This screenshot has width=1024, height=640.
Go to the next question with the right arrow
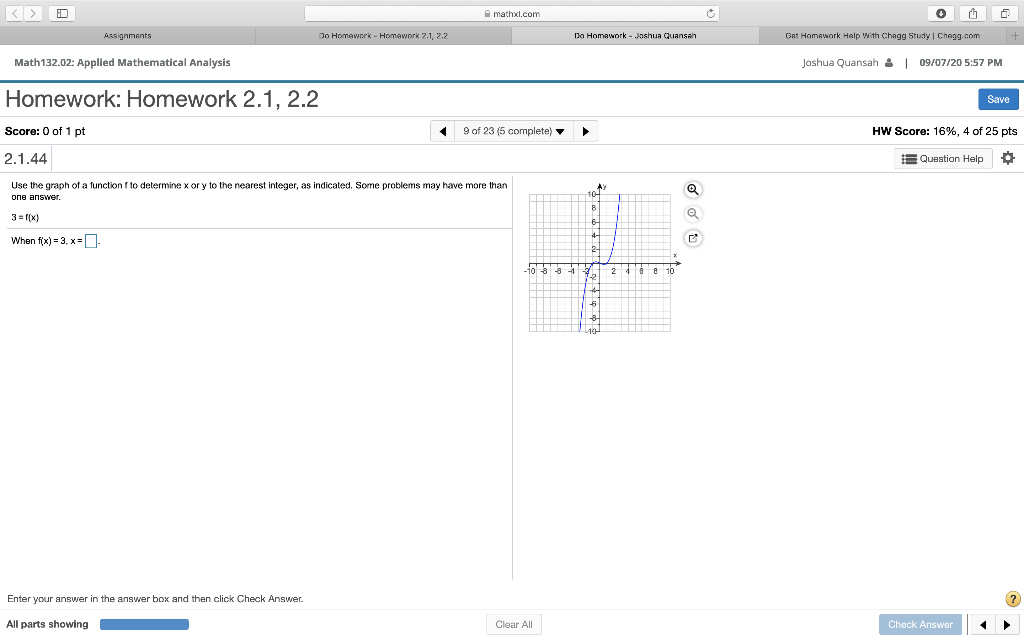(x=585, y=130)
